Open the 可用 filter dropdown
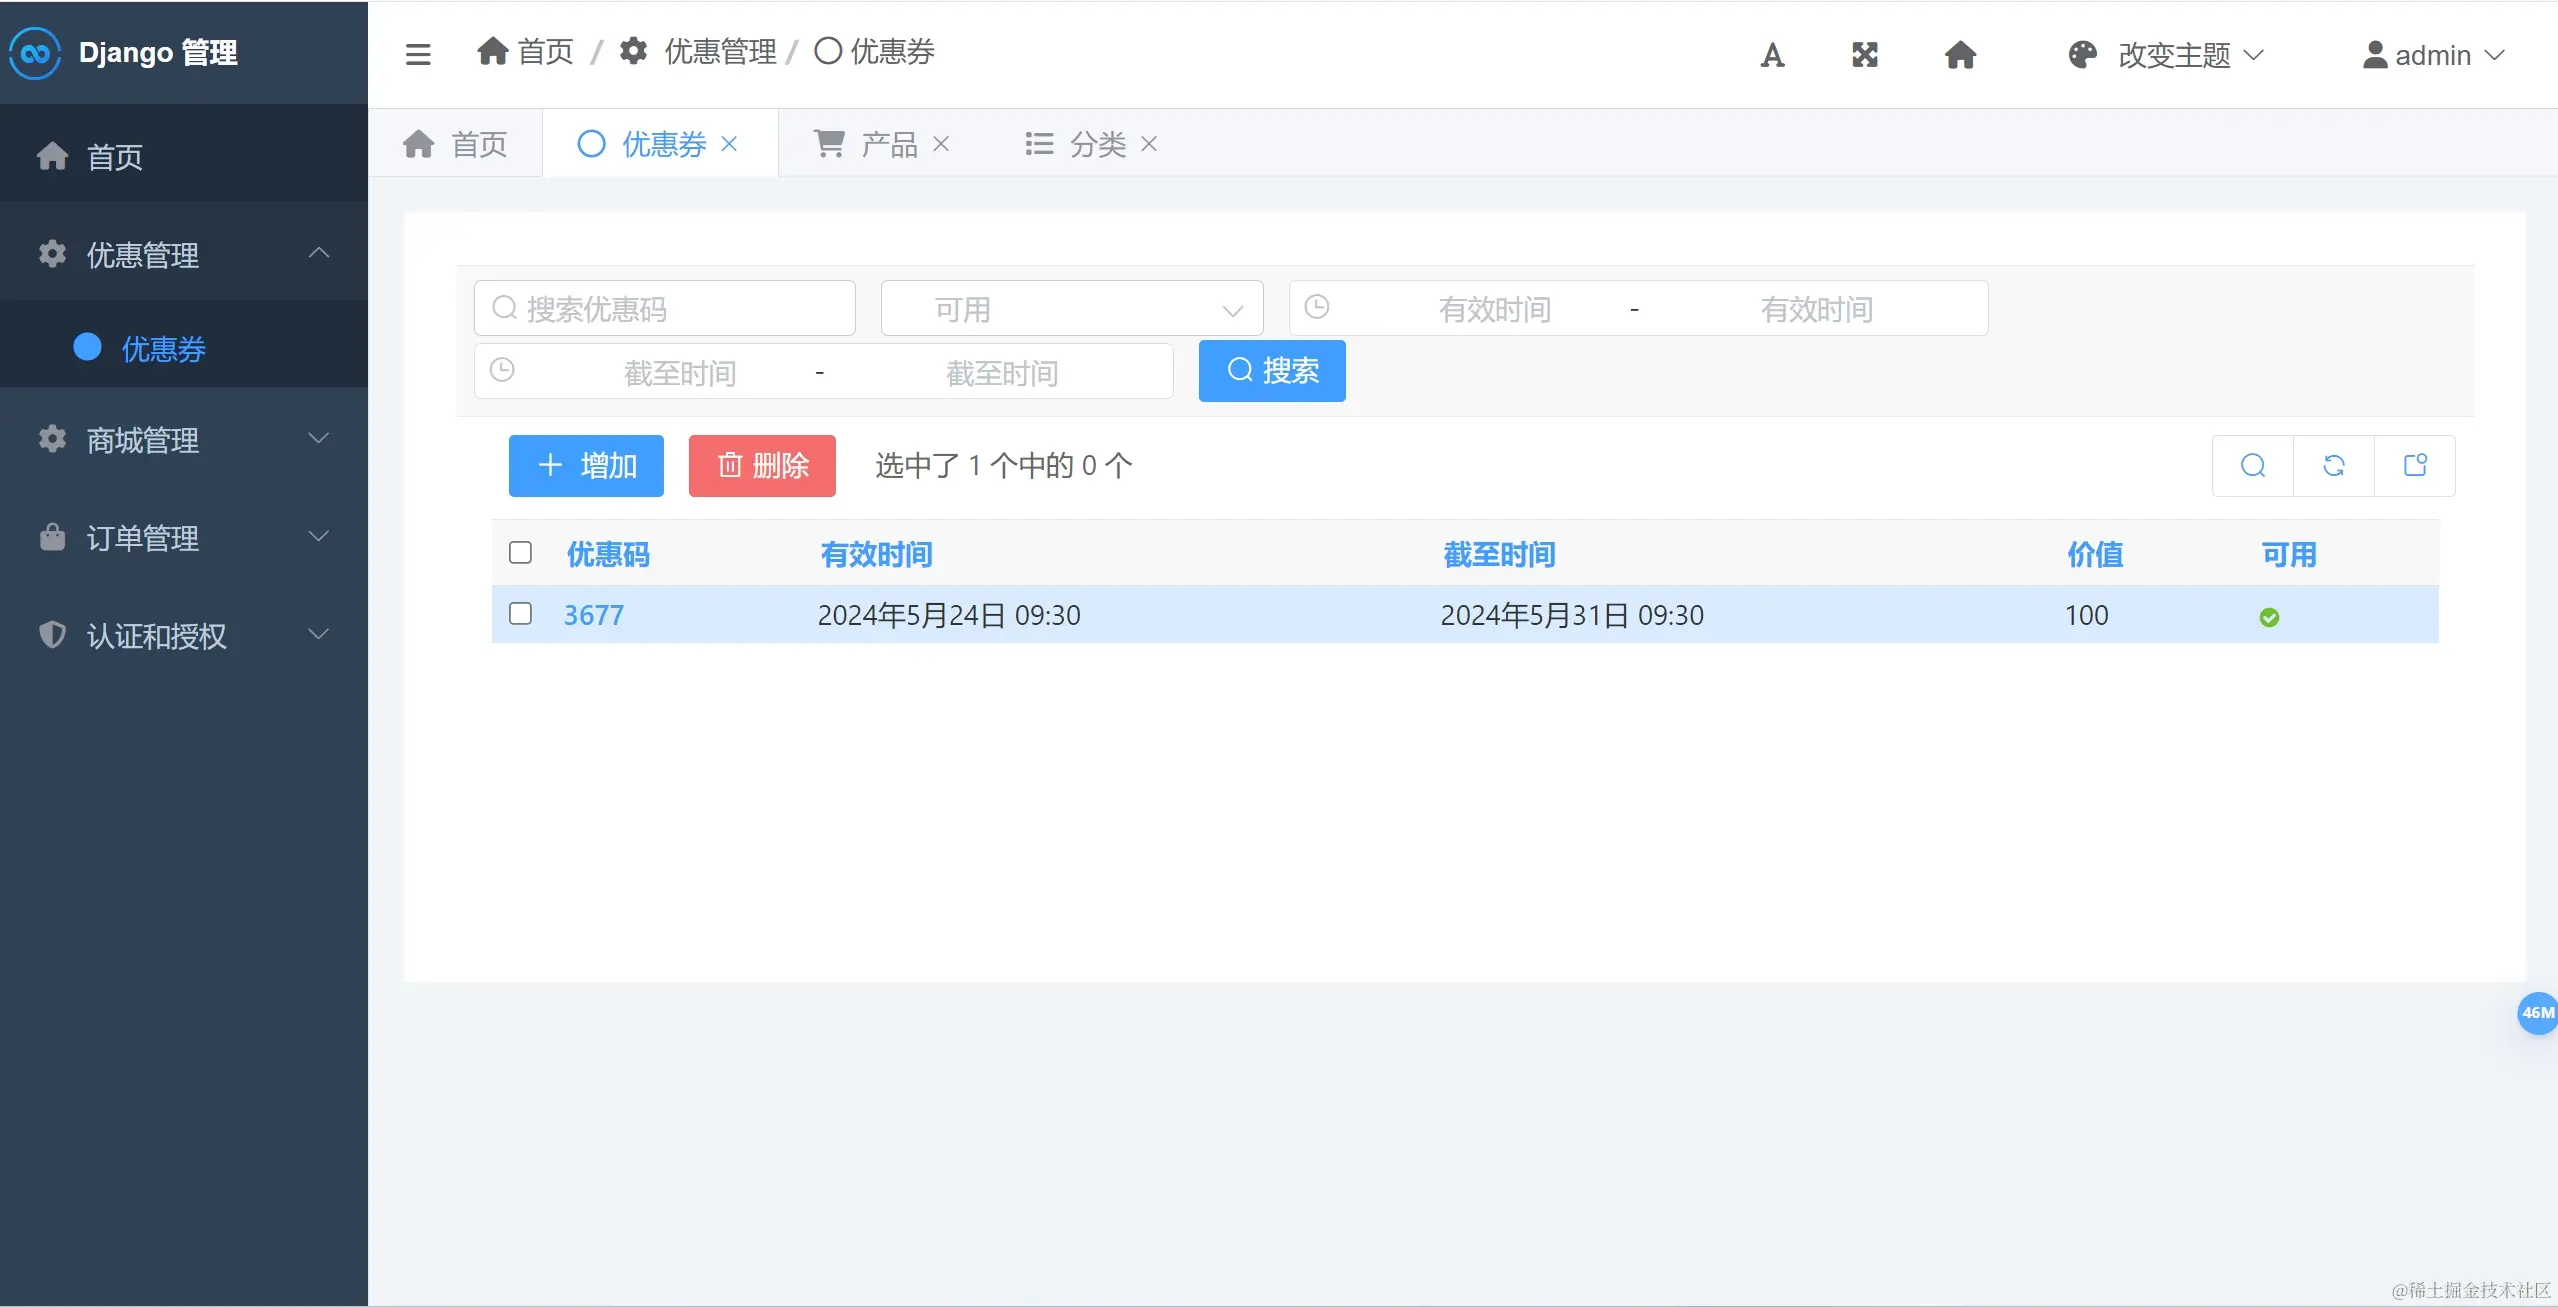Viewport: 2558px width, 1307px height. [x=1071, y=309]
